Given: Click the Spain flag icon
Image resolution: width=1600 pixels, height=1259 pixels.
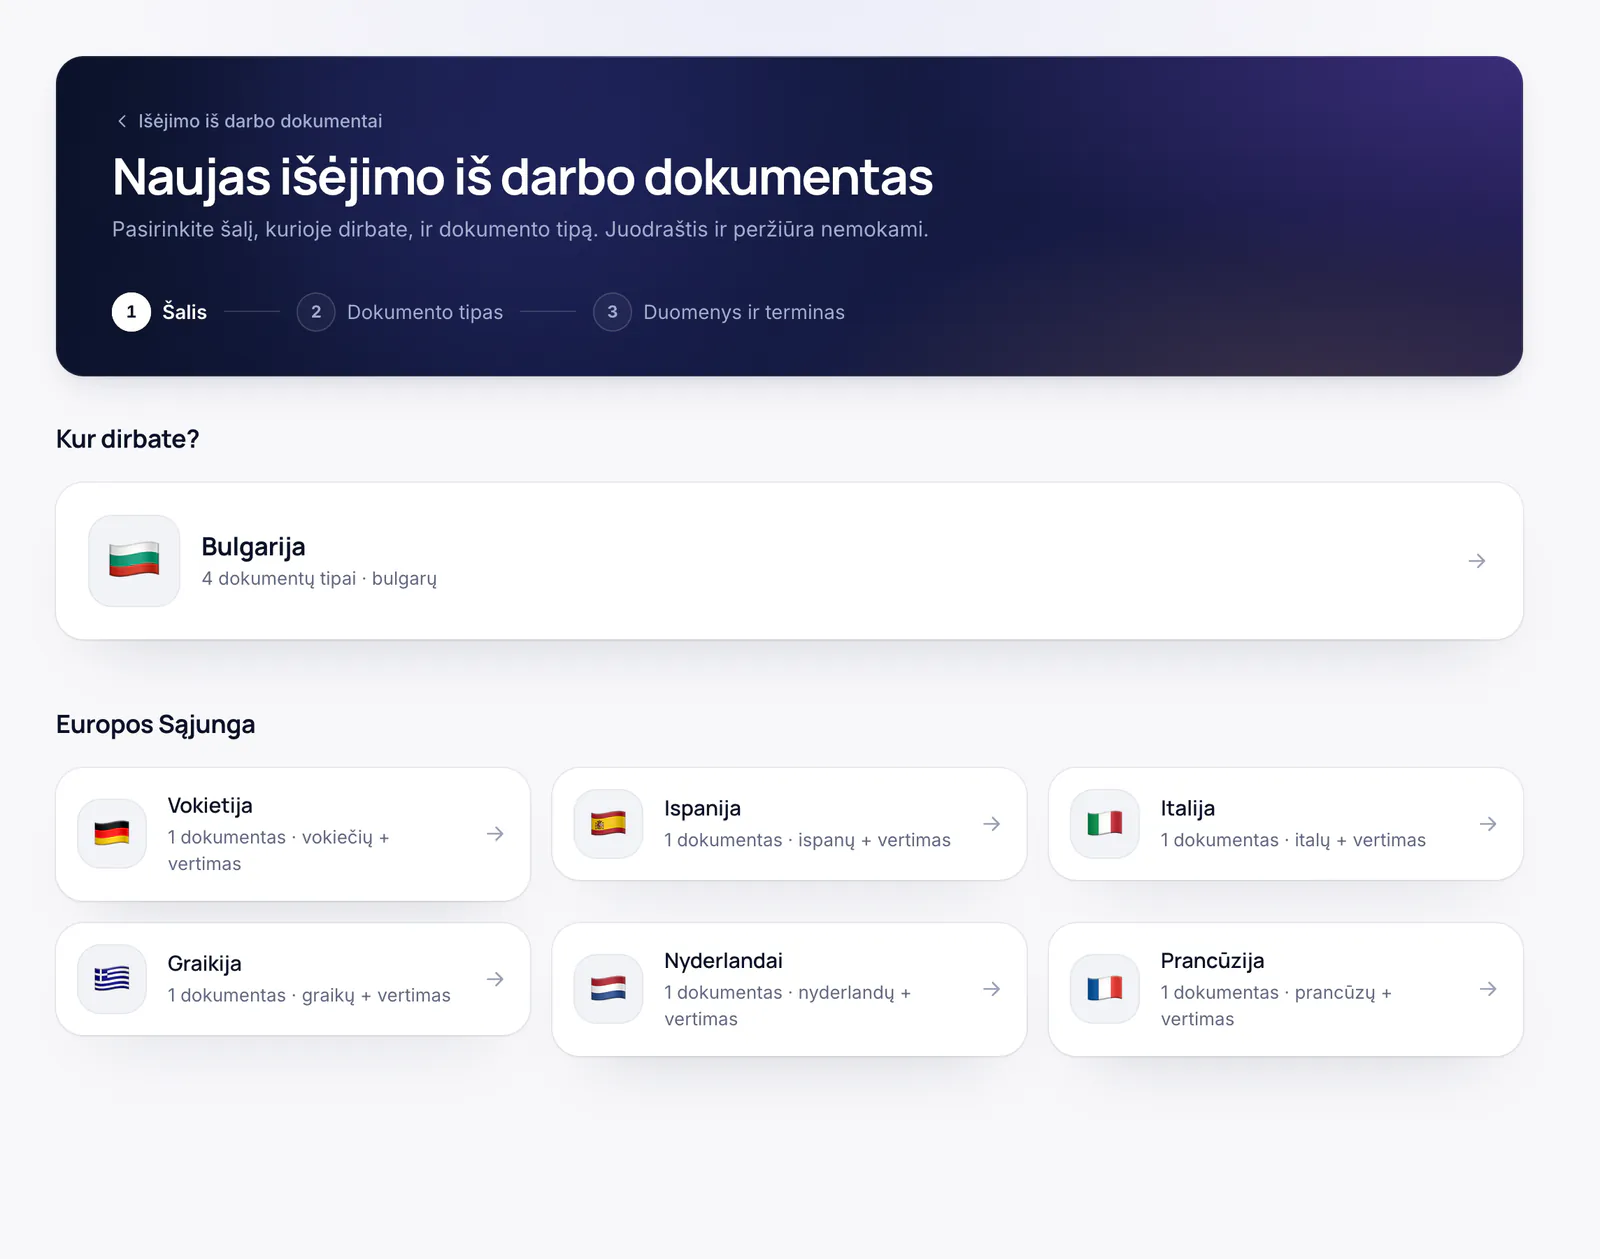Looking at the screenshot, I should point(608,824).
